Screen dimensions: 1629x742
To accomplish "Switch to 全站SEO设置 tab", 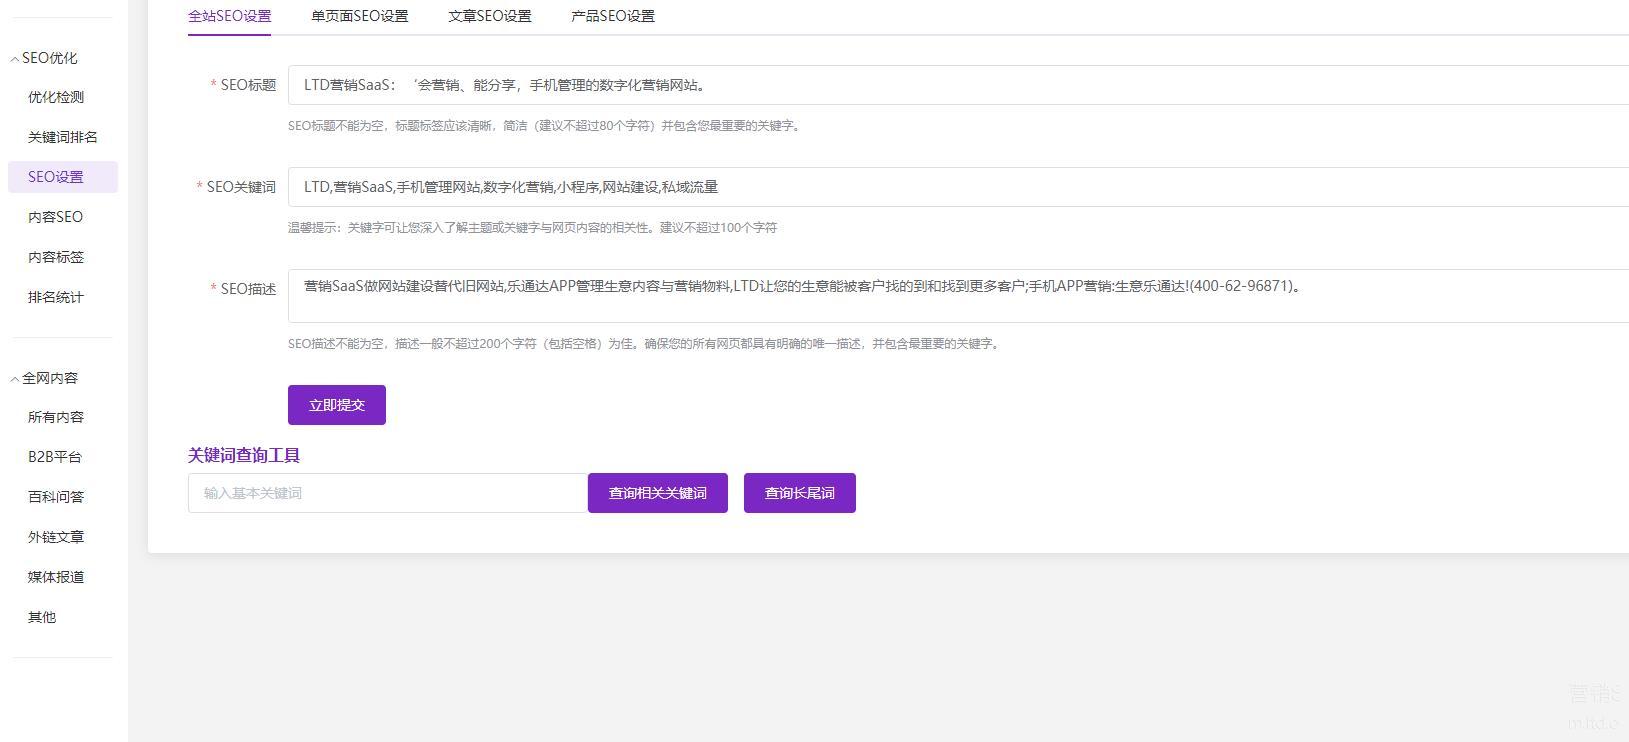I will [229, 16].
